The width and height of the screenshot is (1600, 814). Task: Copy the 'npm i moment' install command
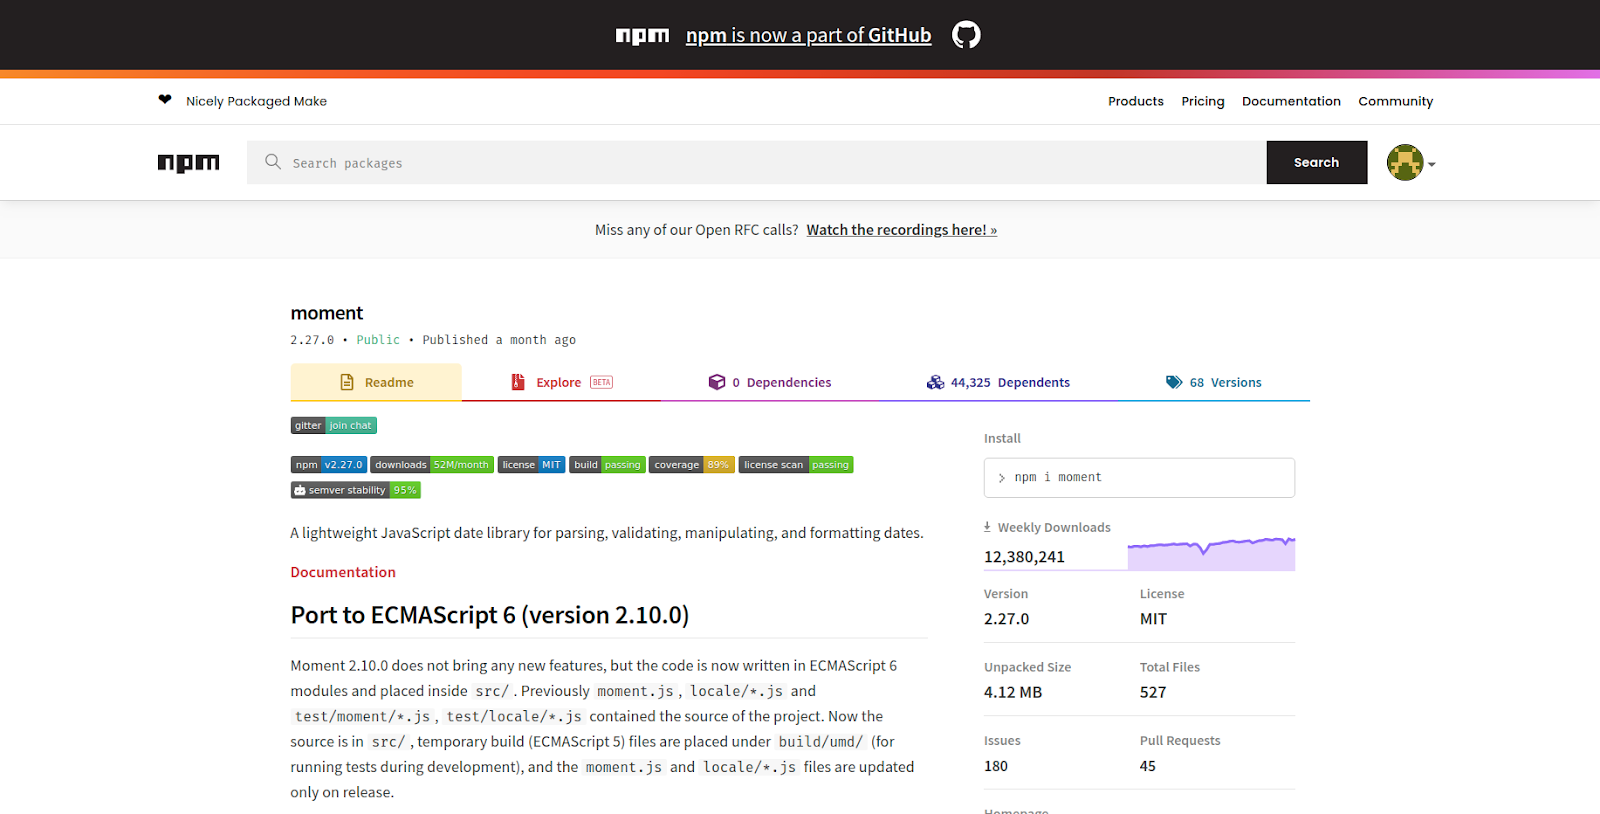[x=1139, y=478]
